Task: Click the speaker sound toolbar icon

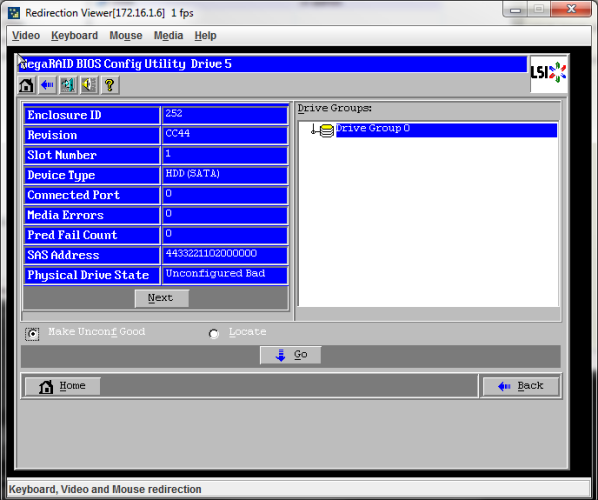Action: 89,85
